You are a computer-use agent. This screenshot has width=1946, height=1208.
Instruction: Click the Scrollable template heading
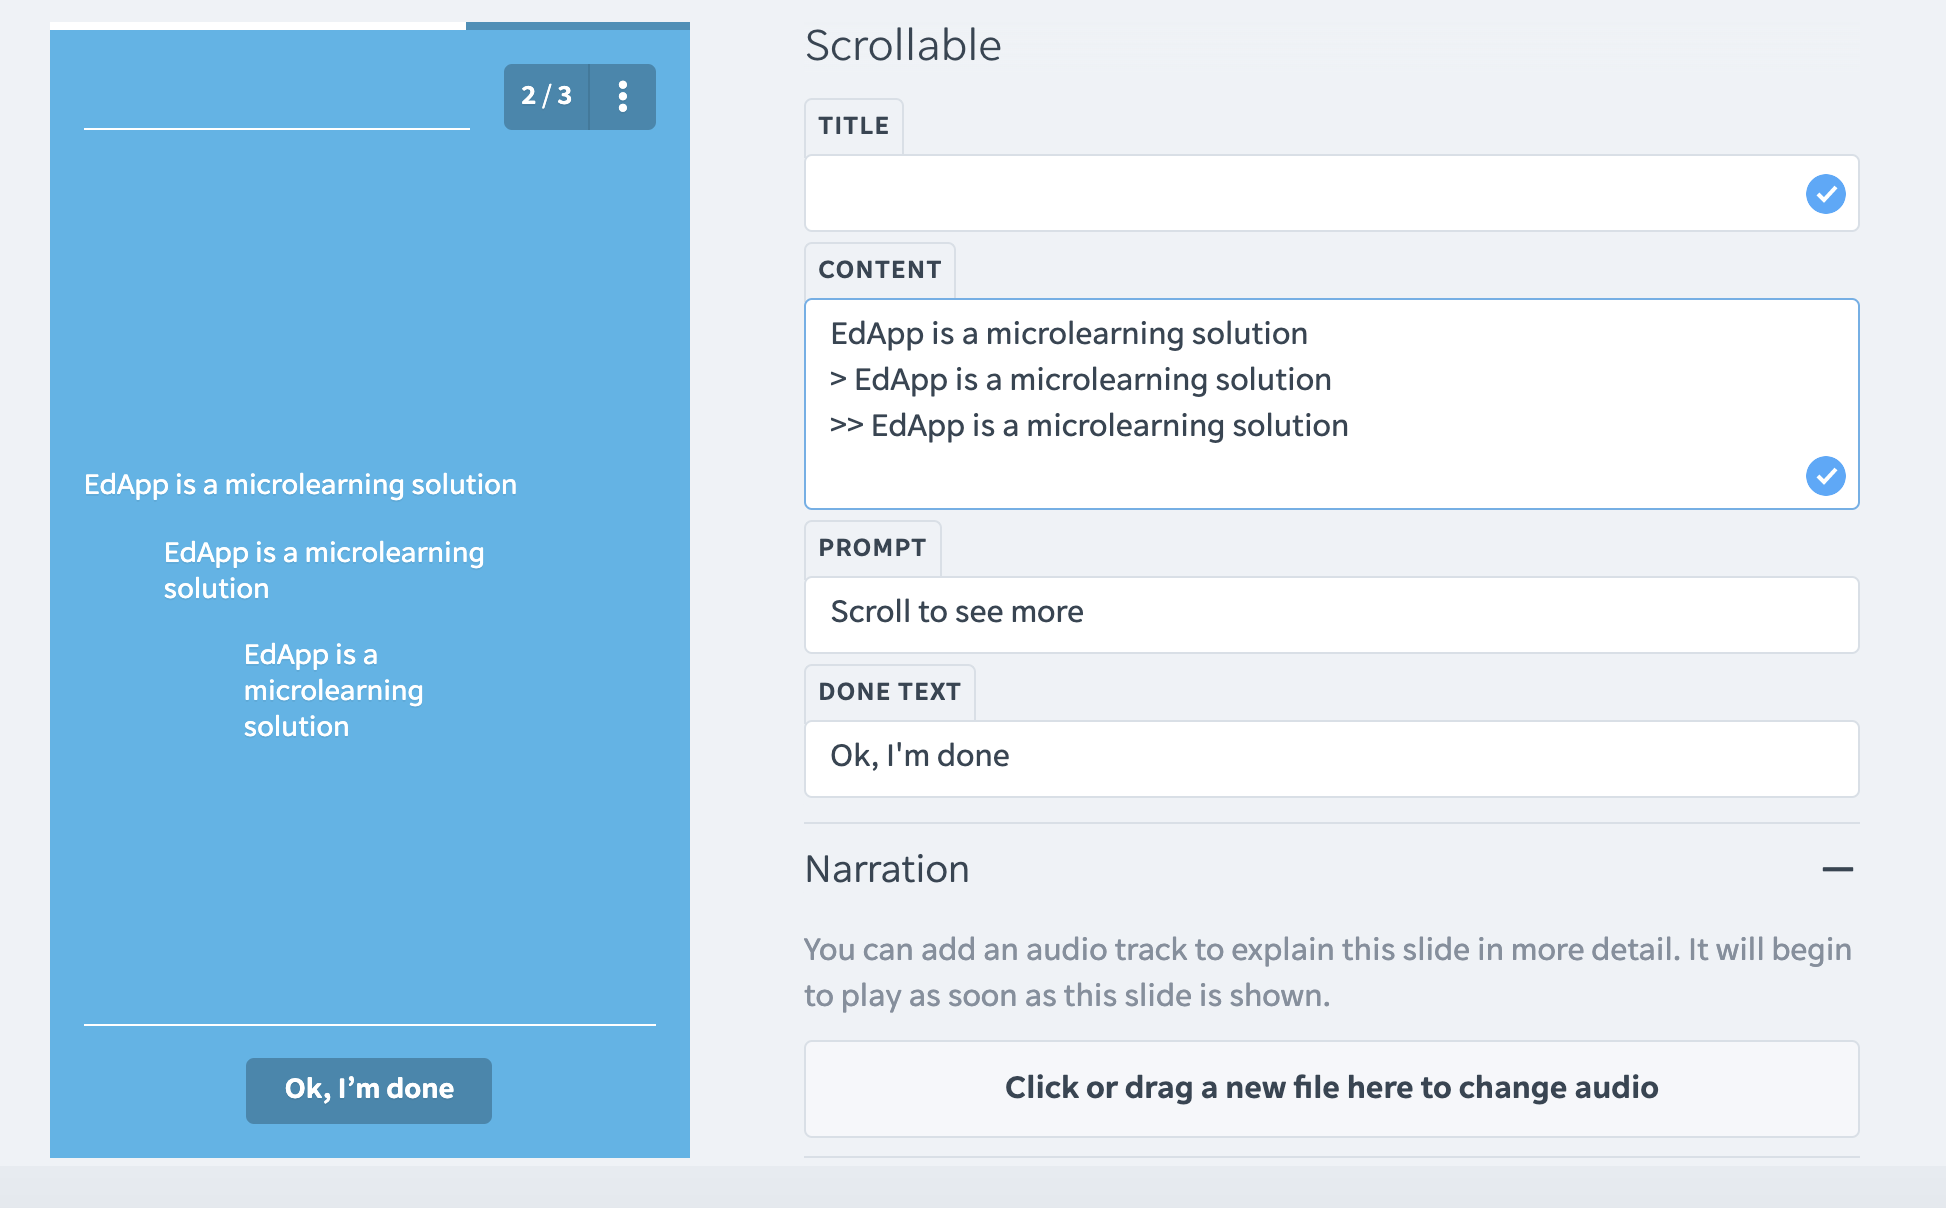coord(903,46)
